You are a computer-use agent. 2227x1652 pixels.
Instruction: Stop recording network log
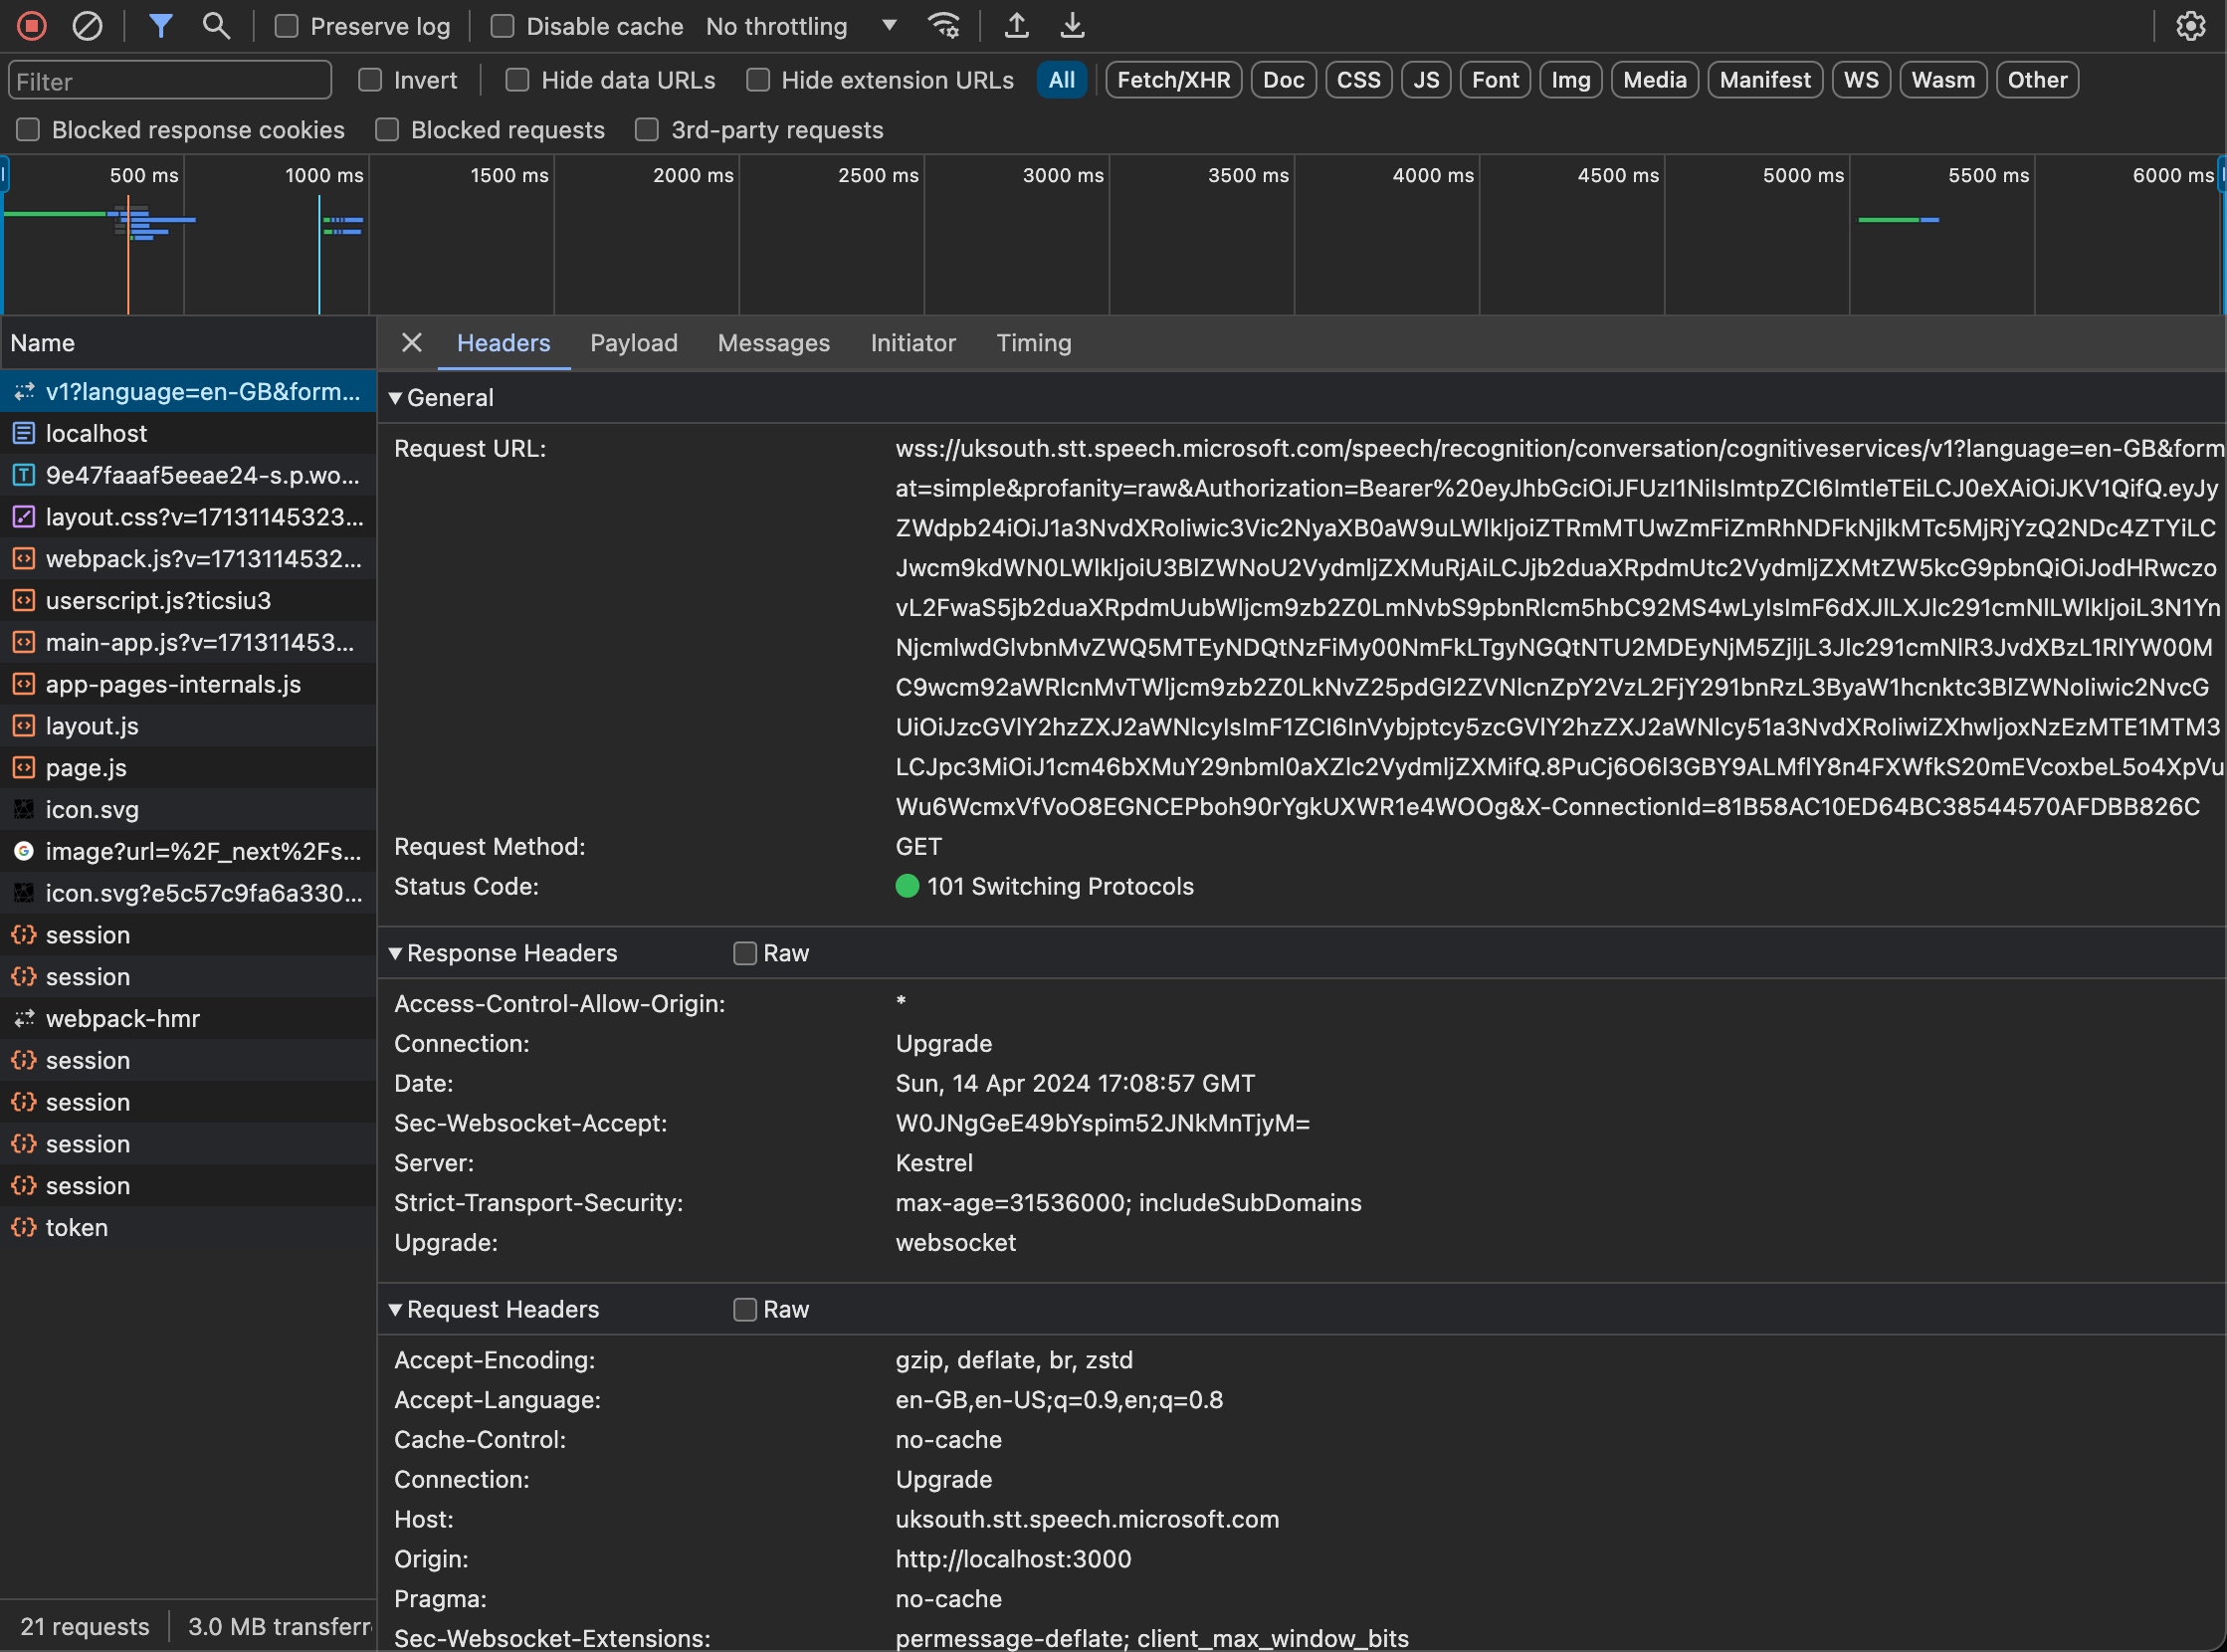[x=32, y=26]
